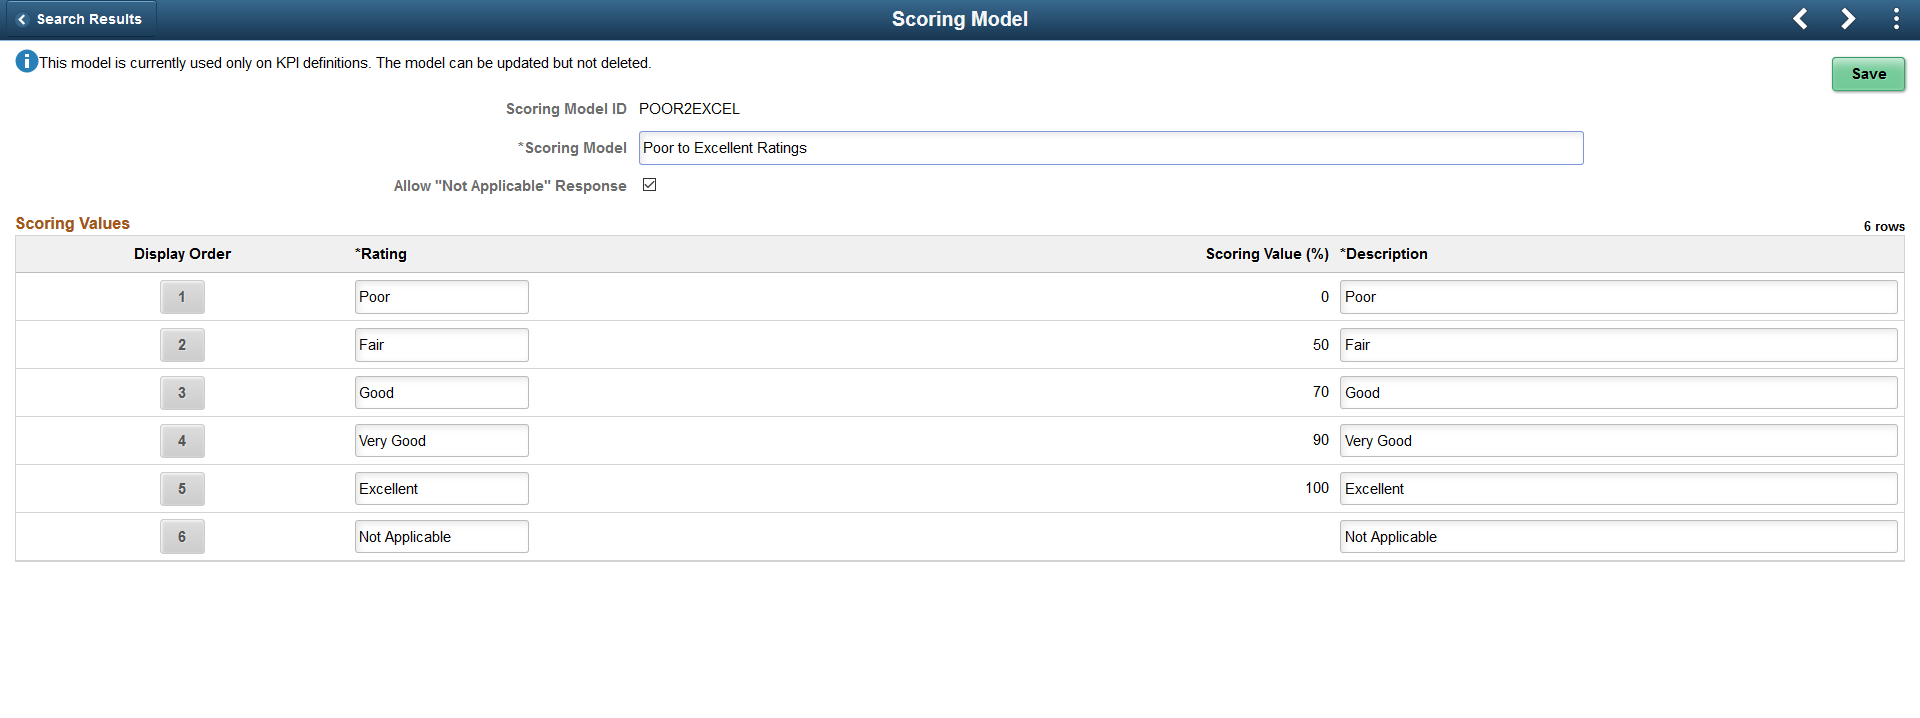The height and width of the screenshot is (718, 1920).
Task: Go to previous record with left chevron icon
Action: (x=1800, y=19)
